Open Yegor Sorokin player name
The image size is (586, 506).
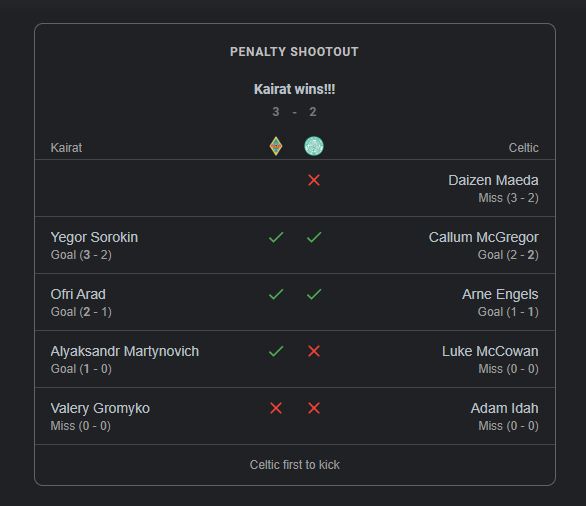pos(94,237)
